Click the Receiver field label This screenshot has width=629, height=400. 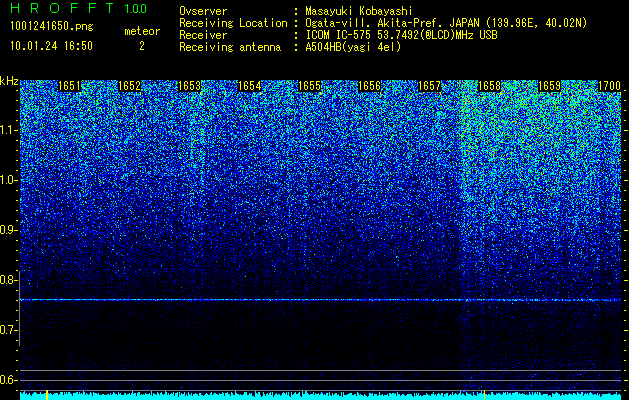(203, 35)
